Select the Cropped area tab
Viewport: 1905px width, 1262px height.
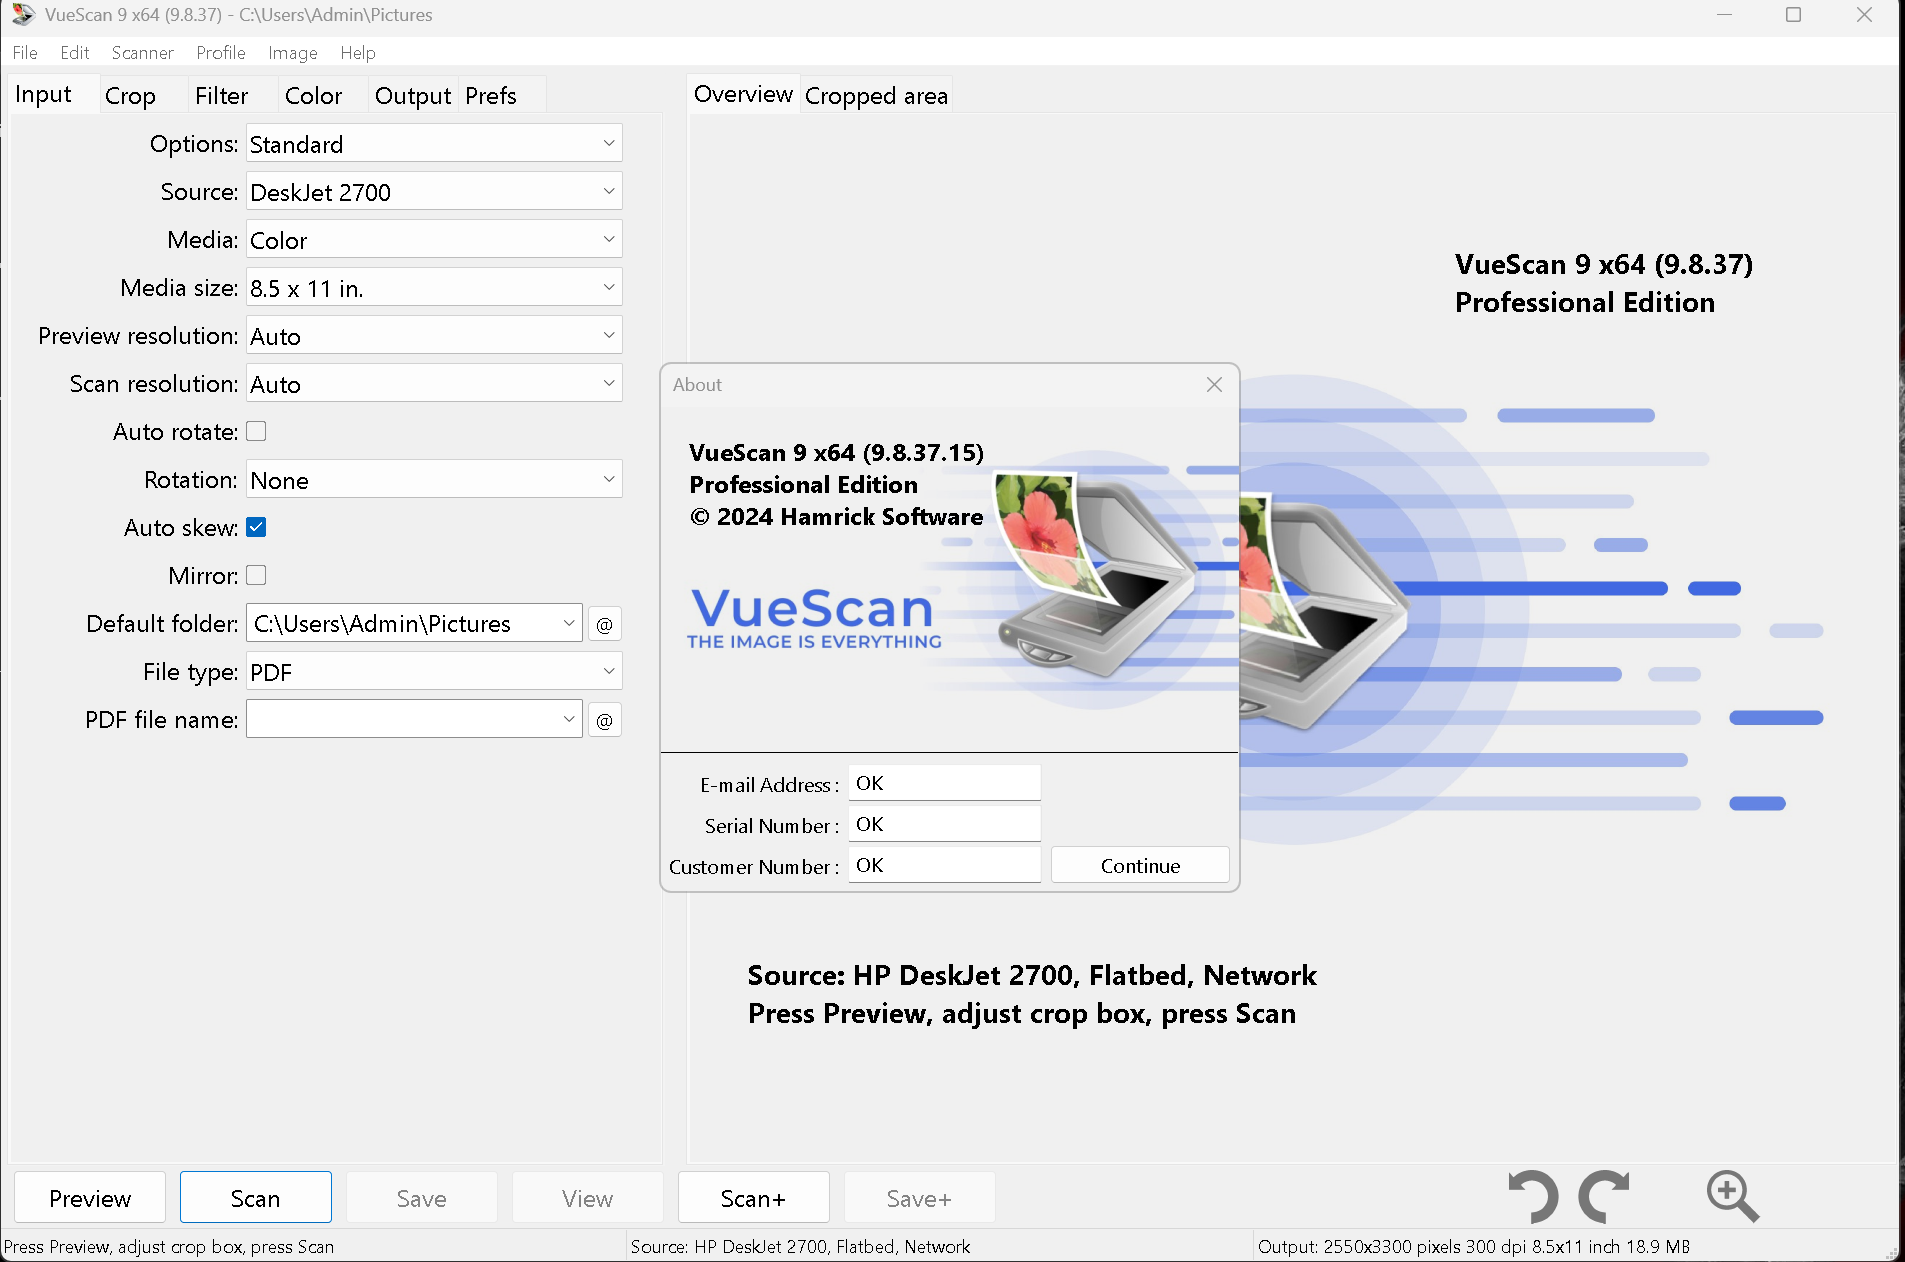point(876,95)
